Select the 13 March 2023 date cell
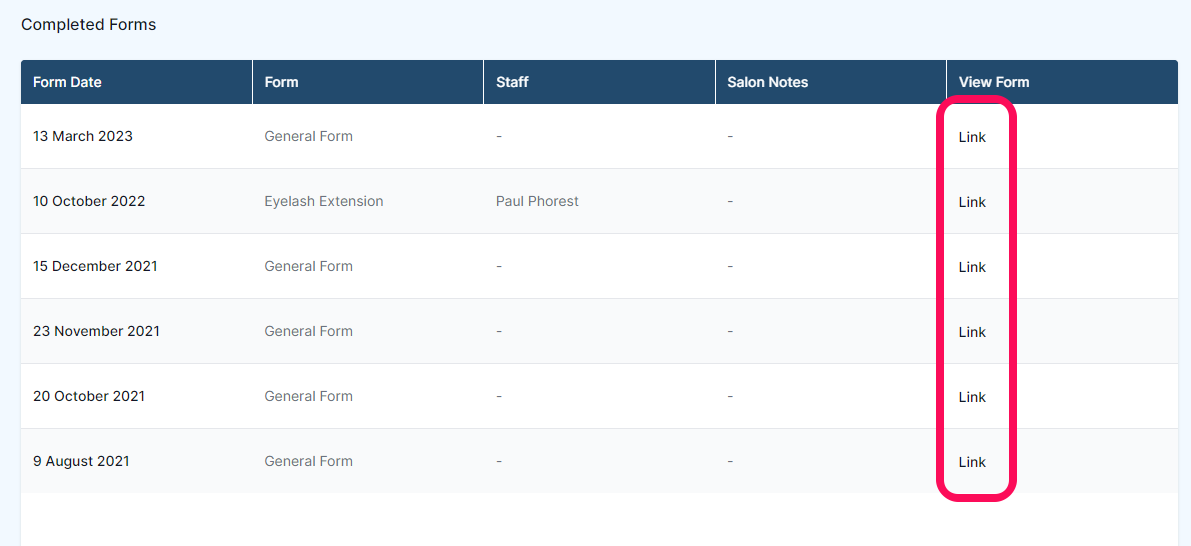The image size is (1191, 546). click(x=83, y=137)
